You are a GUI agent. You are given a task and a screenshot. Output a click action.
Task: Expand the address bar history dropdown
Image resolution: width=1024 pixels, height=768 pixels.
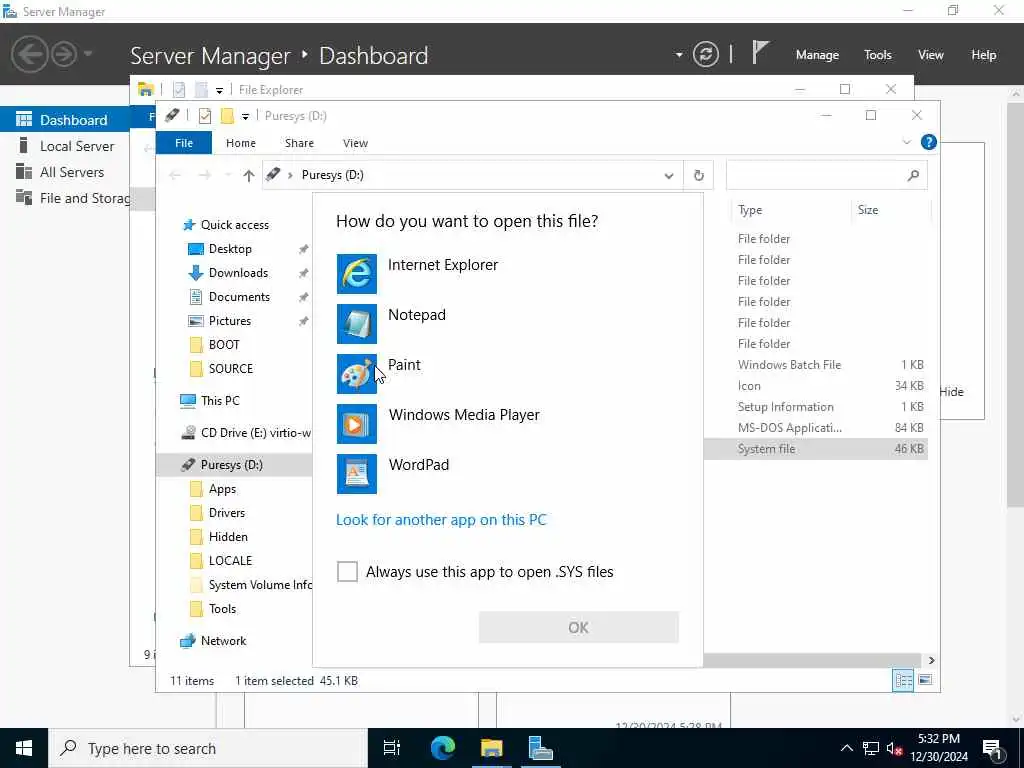click(x=669, y=175)
